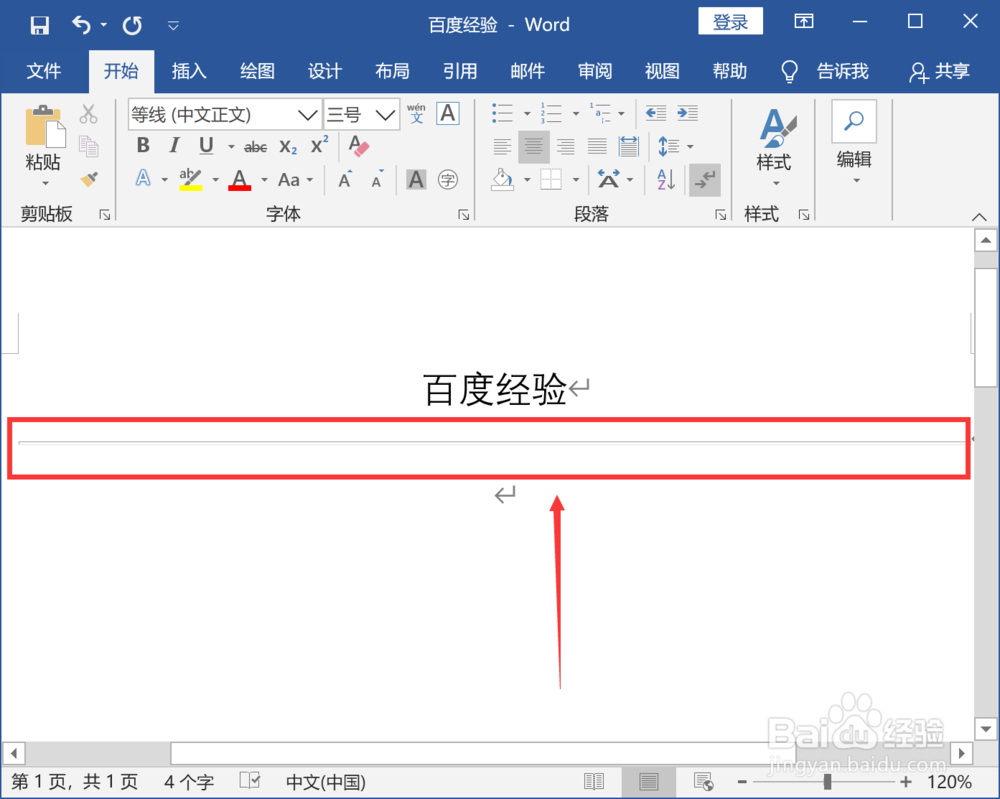Switch to the 绘图 tab
1000x799 pixels.
[257, 71]
